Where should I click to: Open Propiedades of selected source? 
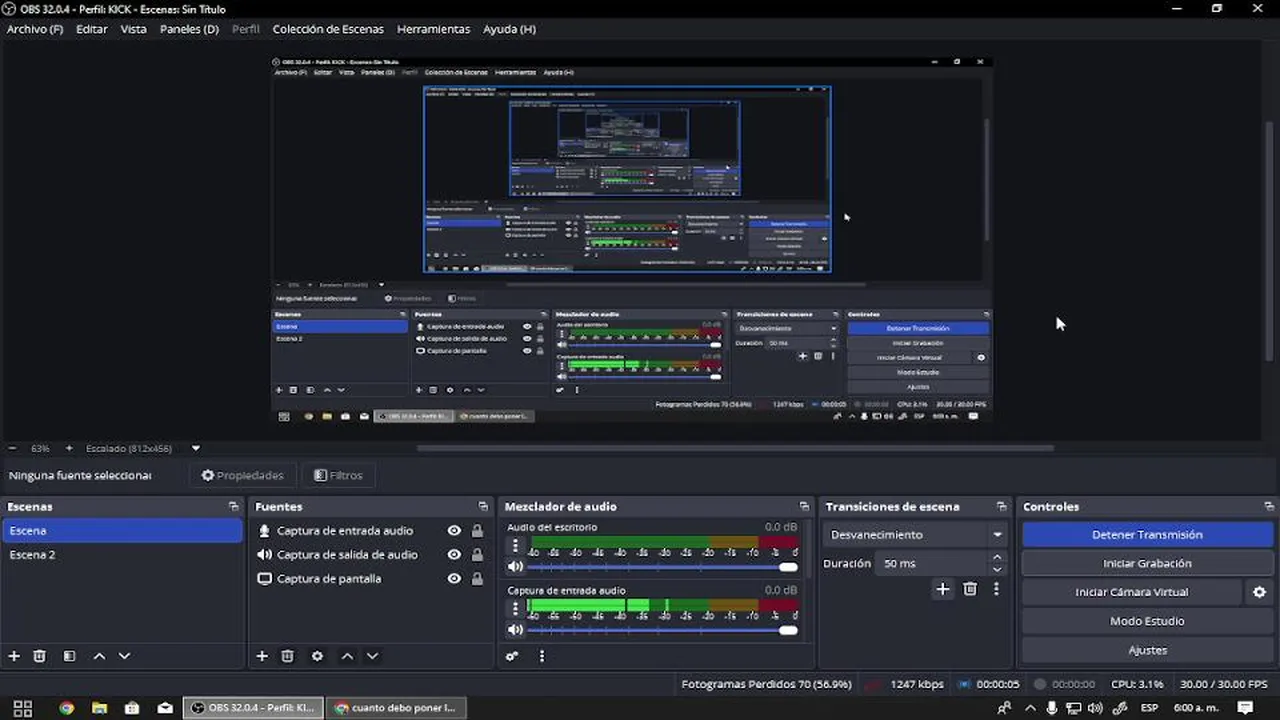point(242,475)
